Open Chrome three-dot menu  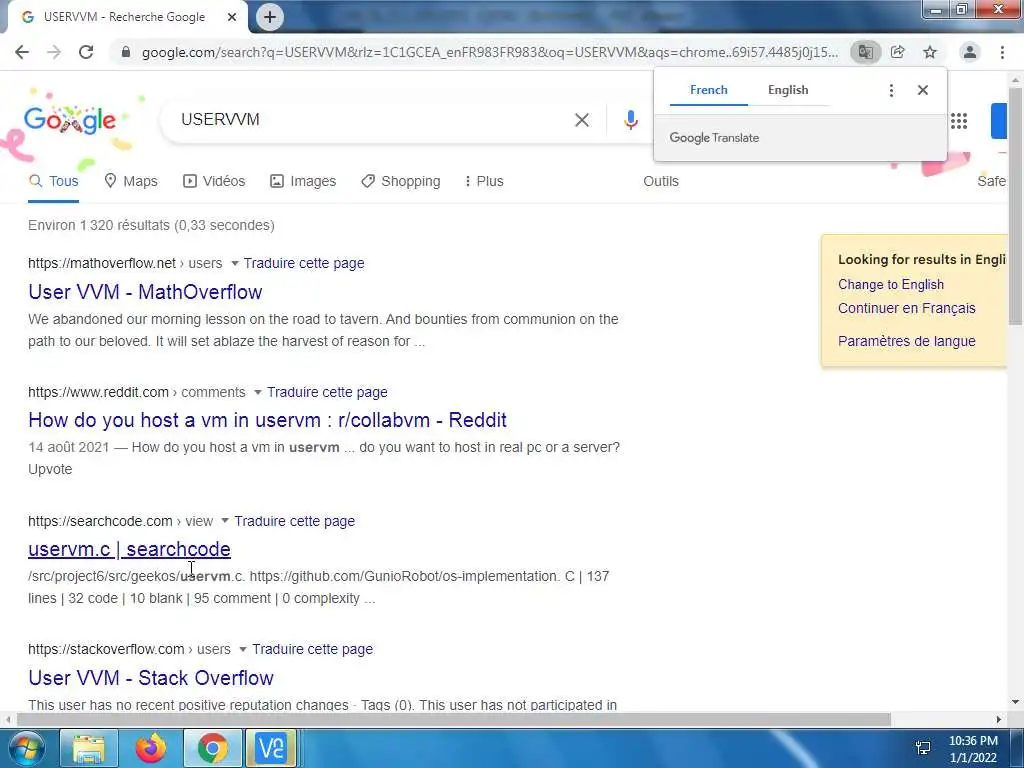(1002, 52)
